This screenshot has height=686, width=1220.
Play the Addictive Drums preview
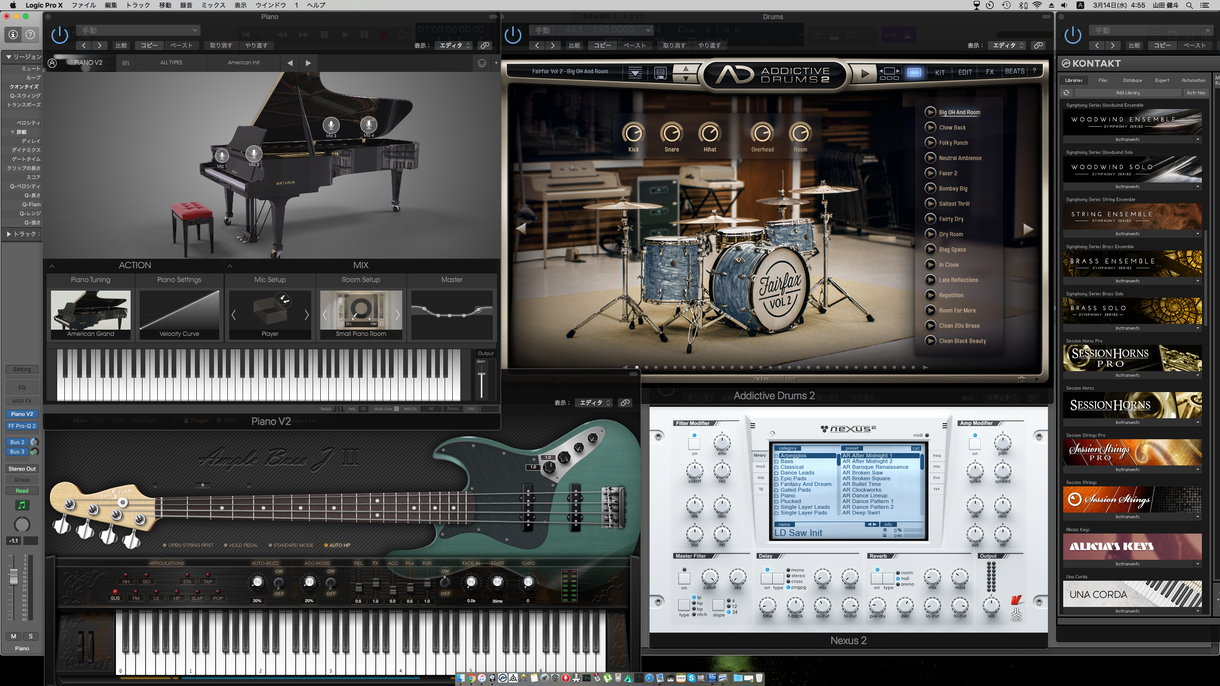point(864,73)
